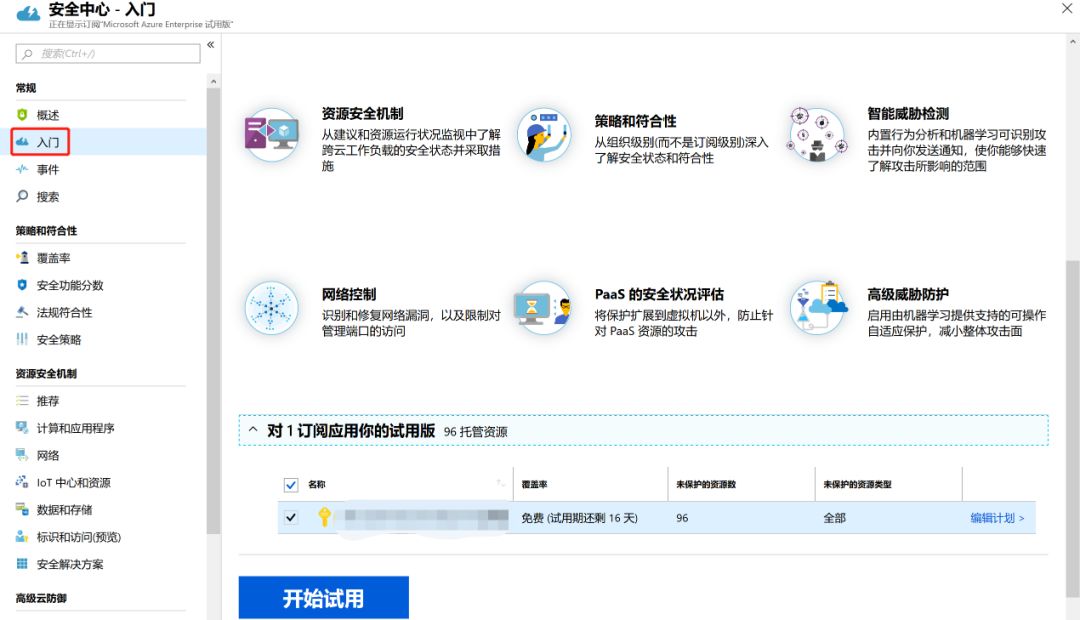Click the PaaS 的安全状况评估 icon
1080x620 pixels.
click(544, 307)
